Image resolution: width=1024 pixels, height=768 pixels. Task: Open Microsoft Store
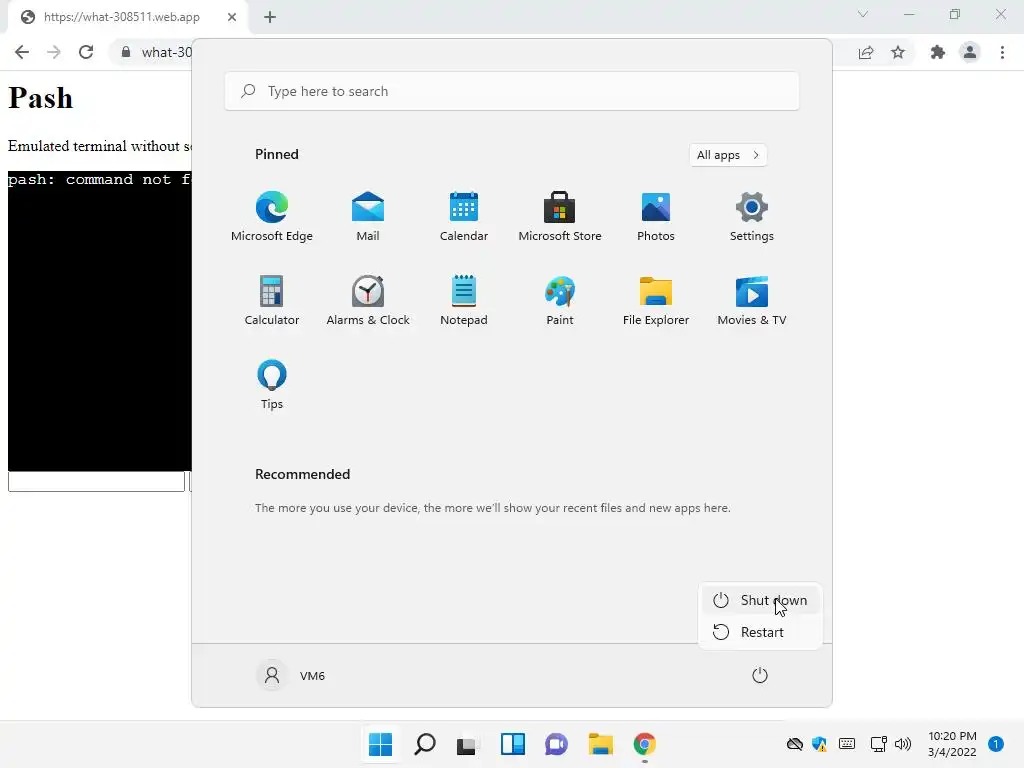click(x=560, y=217)
